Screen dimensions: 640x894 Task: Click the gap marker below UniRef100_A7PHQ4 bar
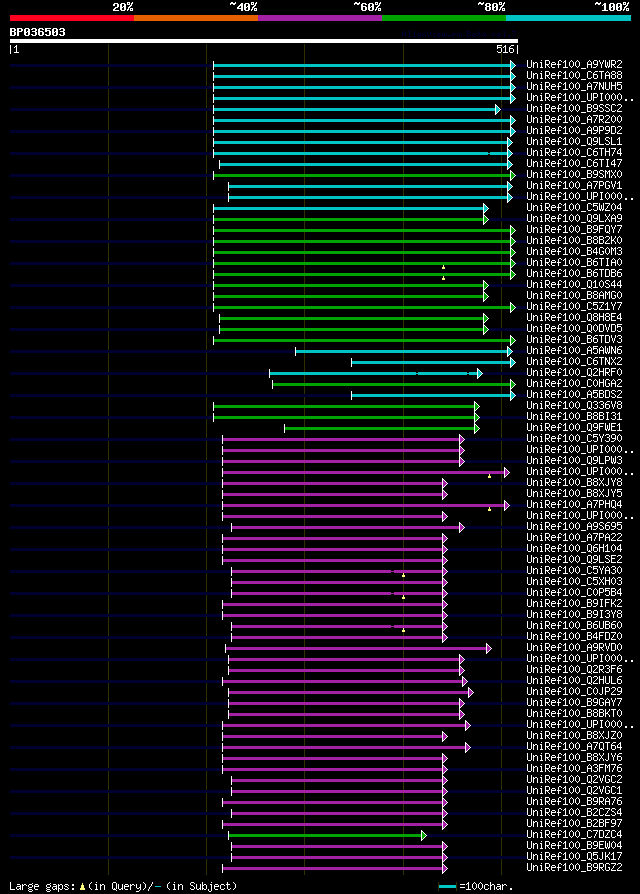point(490,509)
